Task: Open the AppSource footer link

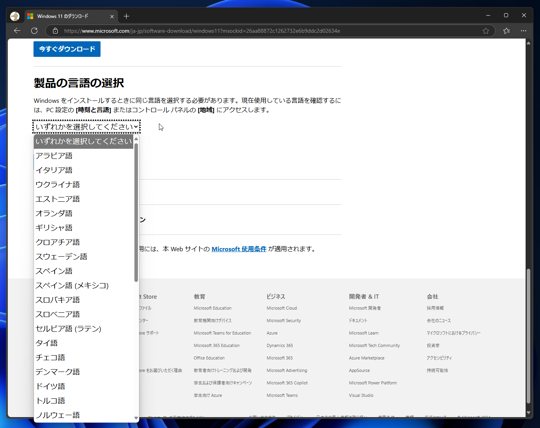Action: click(x=359, y=370)
